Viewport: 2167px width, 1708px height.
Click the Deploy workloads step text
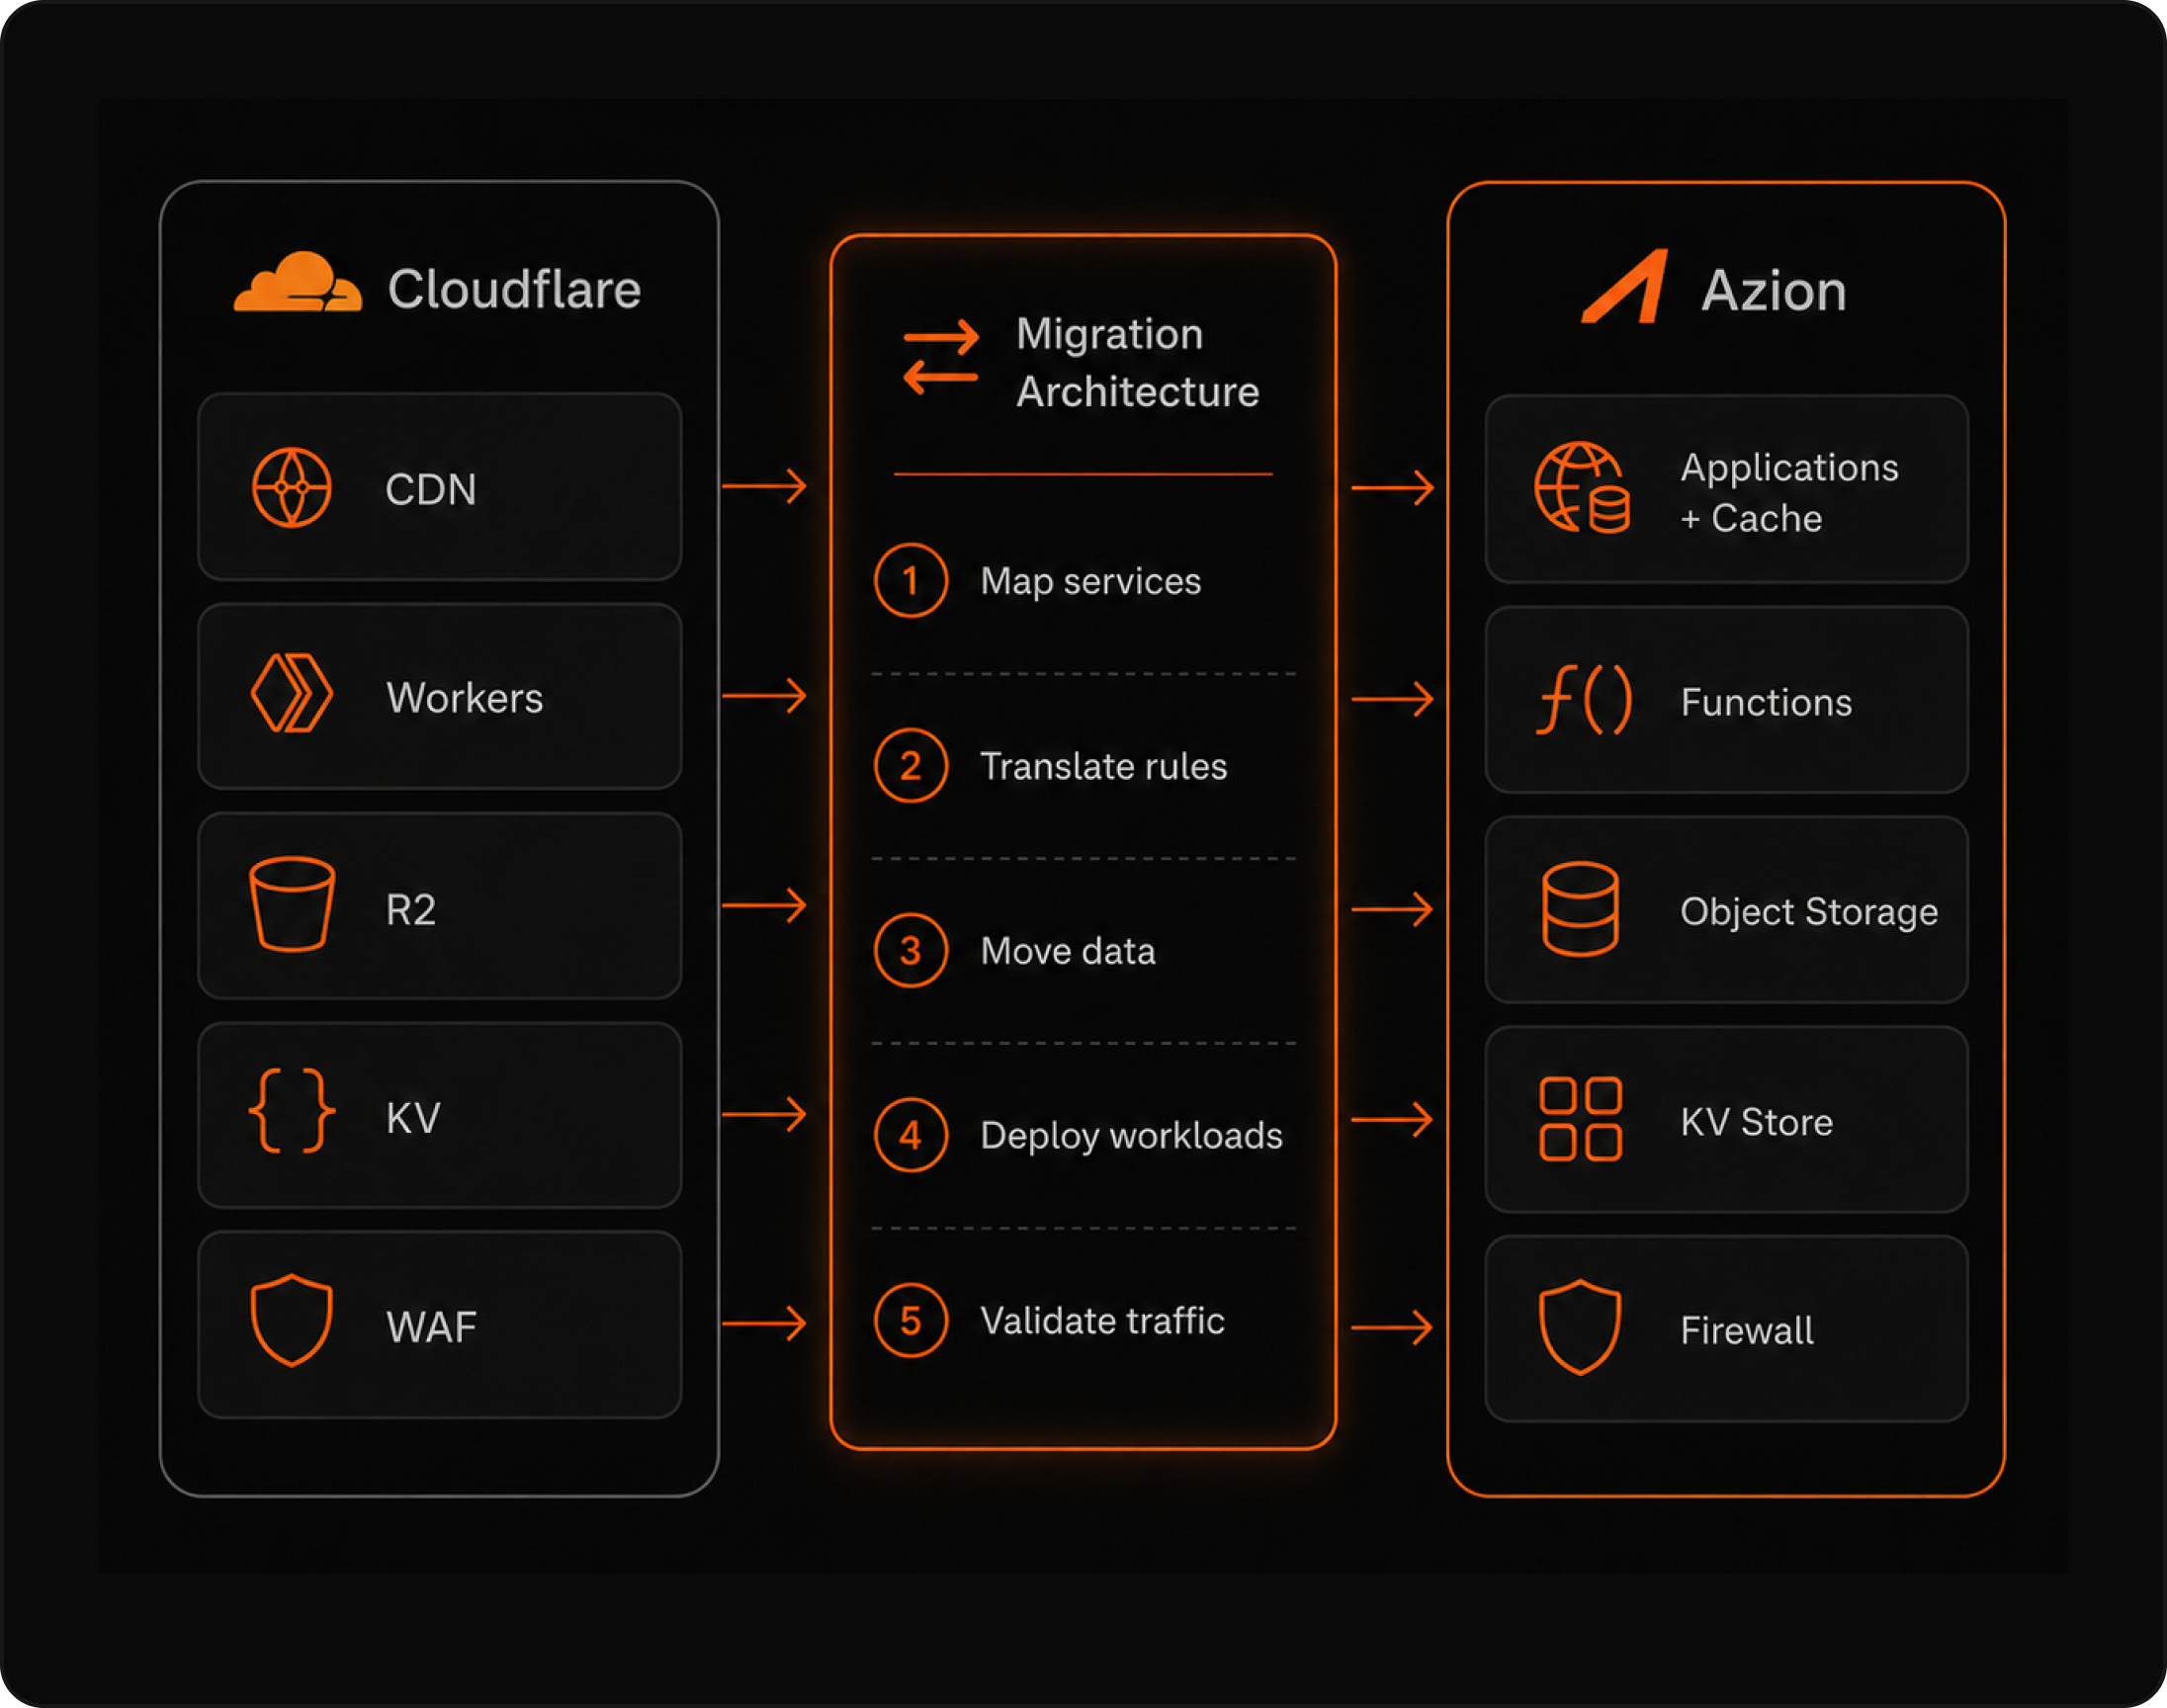(x=1131, y=1136)
